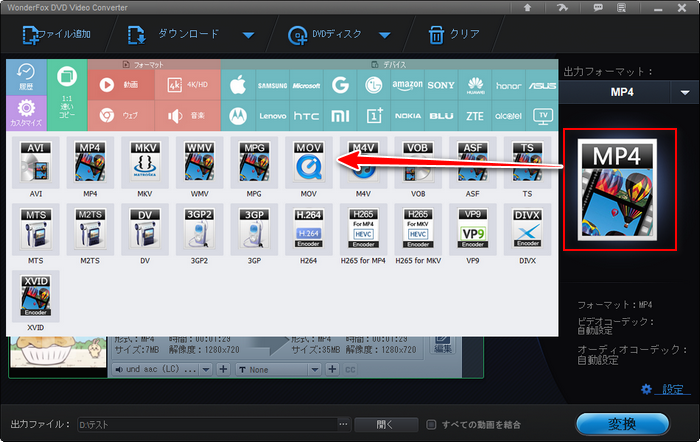This screenshot has width=700, height=442.
Task: Toggle すべての動画を結合 checkbox
Action: 431,424
